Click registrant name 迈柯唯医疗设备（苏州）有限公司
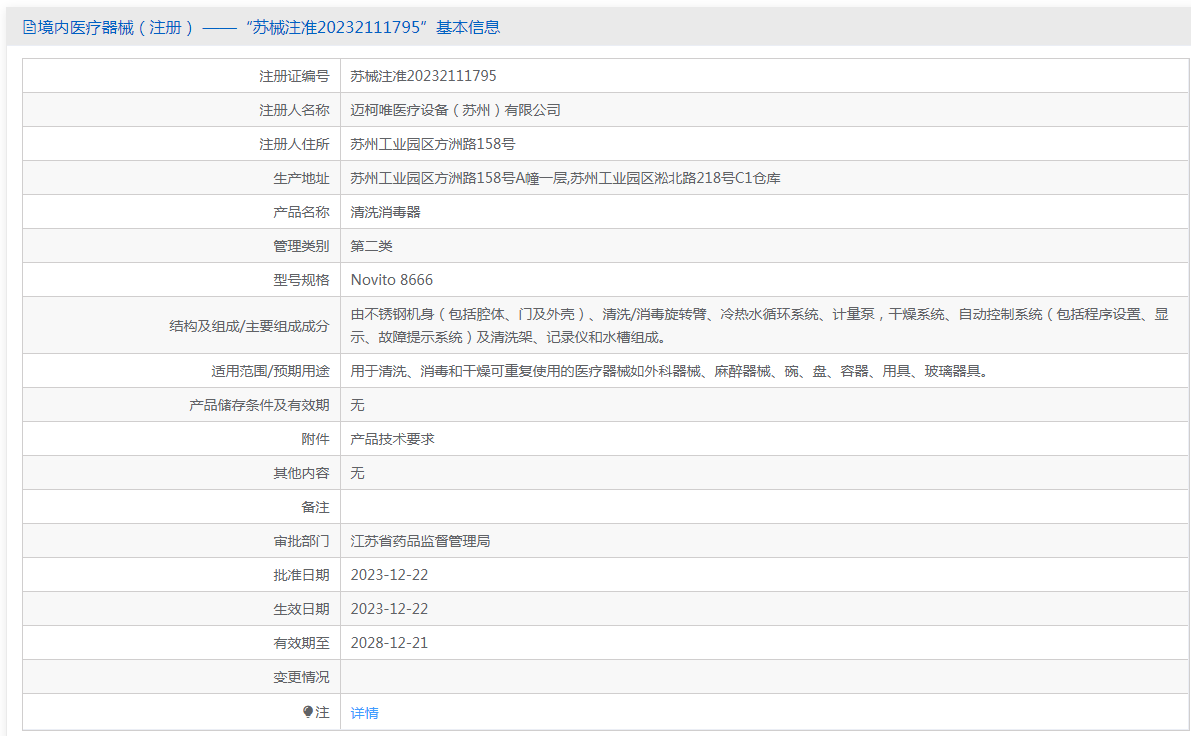 tap(455, 110)
